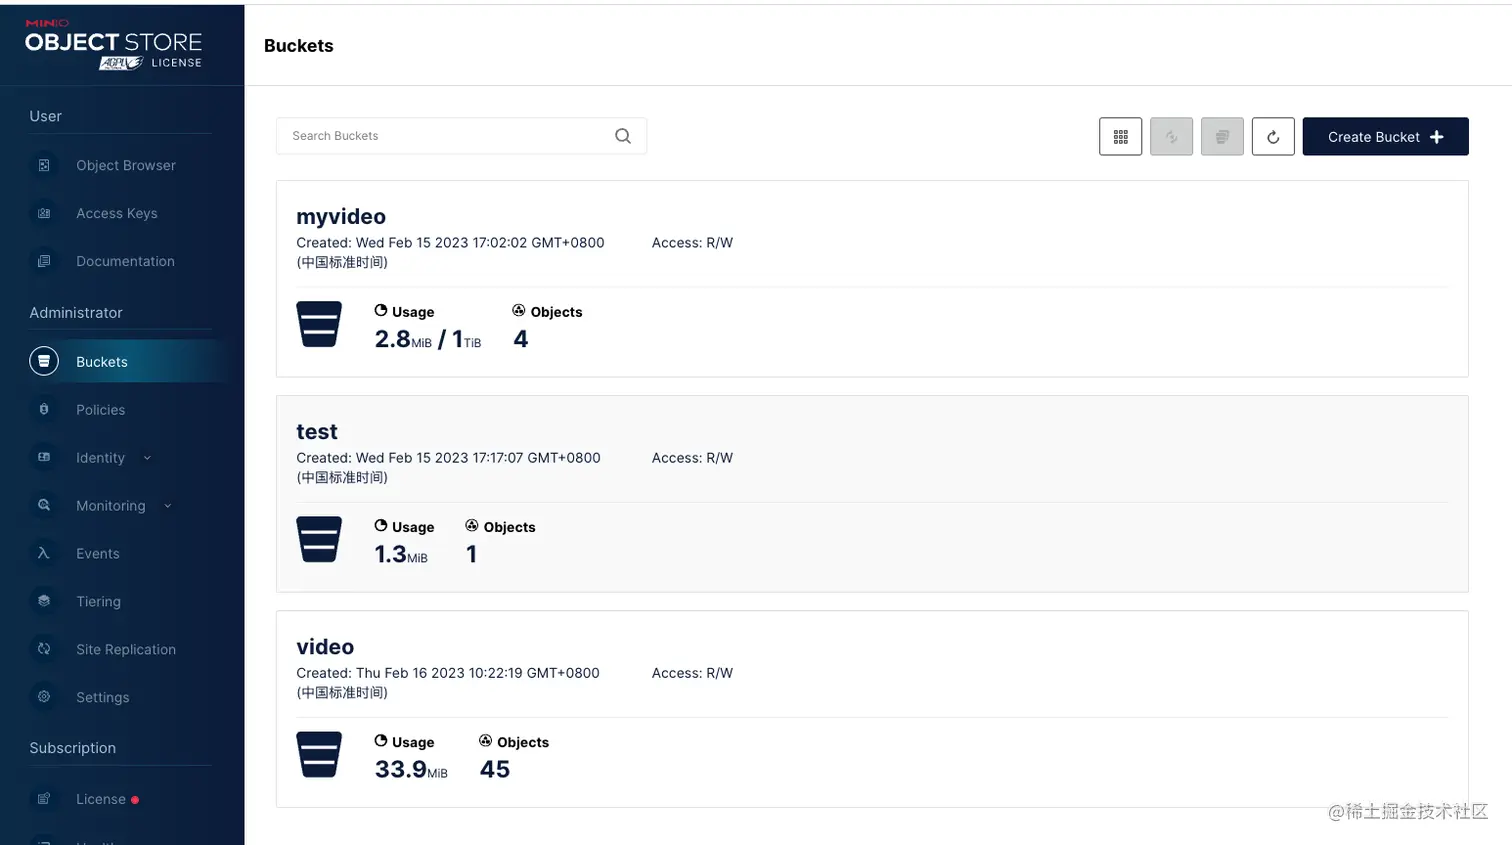Click the Documentation sidebar icon
The width and height of the screenshot is (1512, 845).
point(44,261)
